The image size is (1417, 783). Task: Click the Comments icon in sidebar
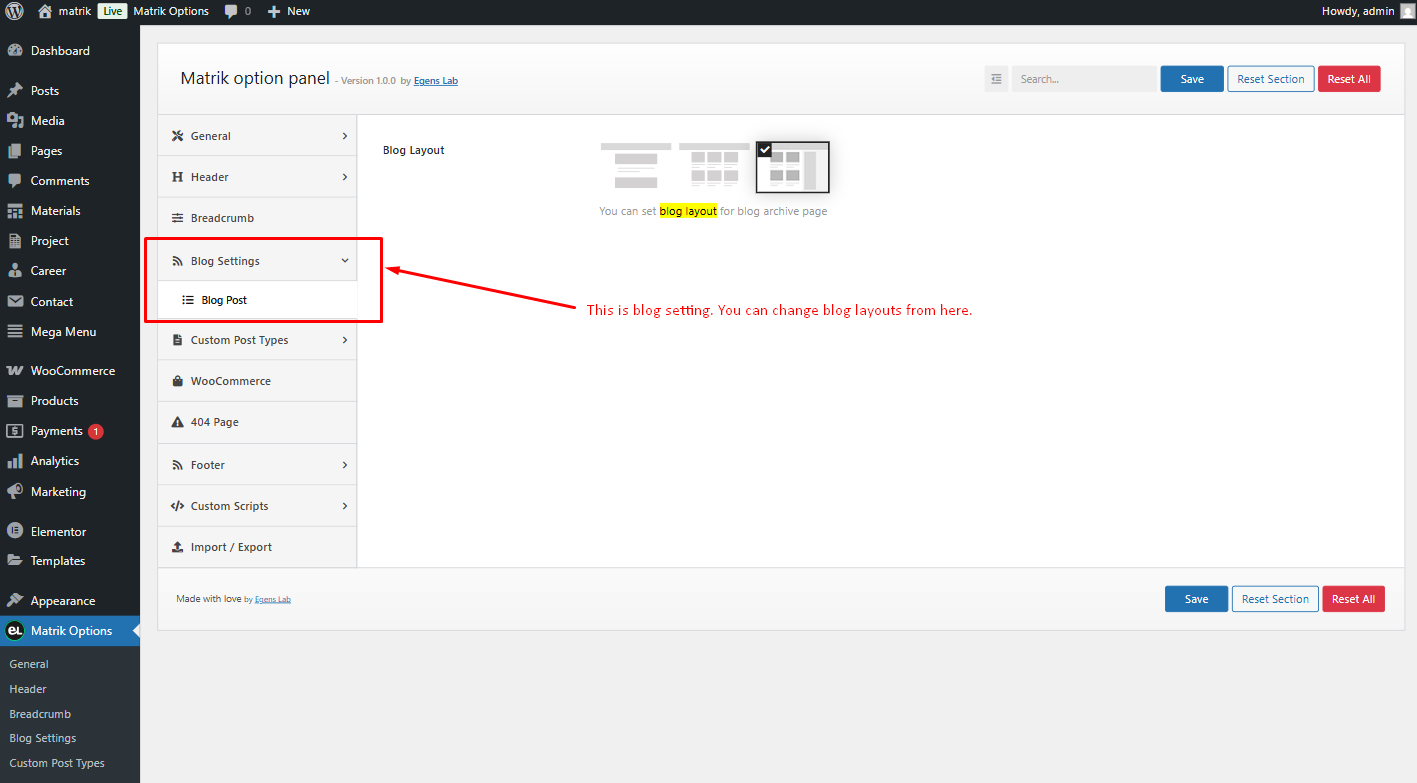[x=15, y=181]
